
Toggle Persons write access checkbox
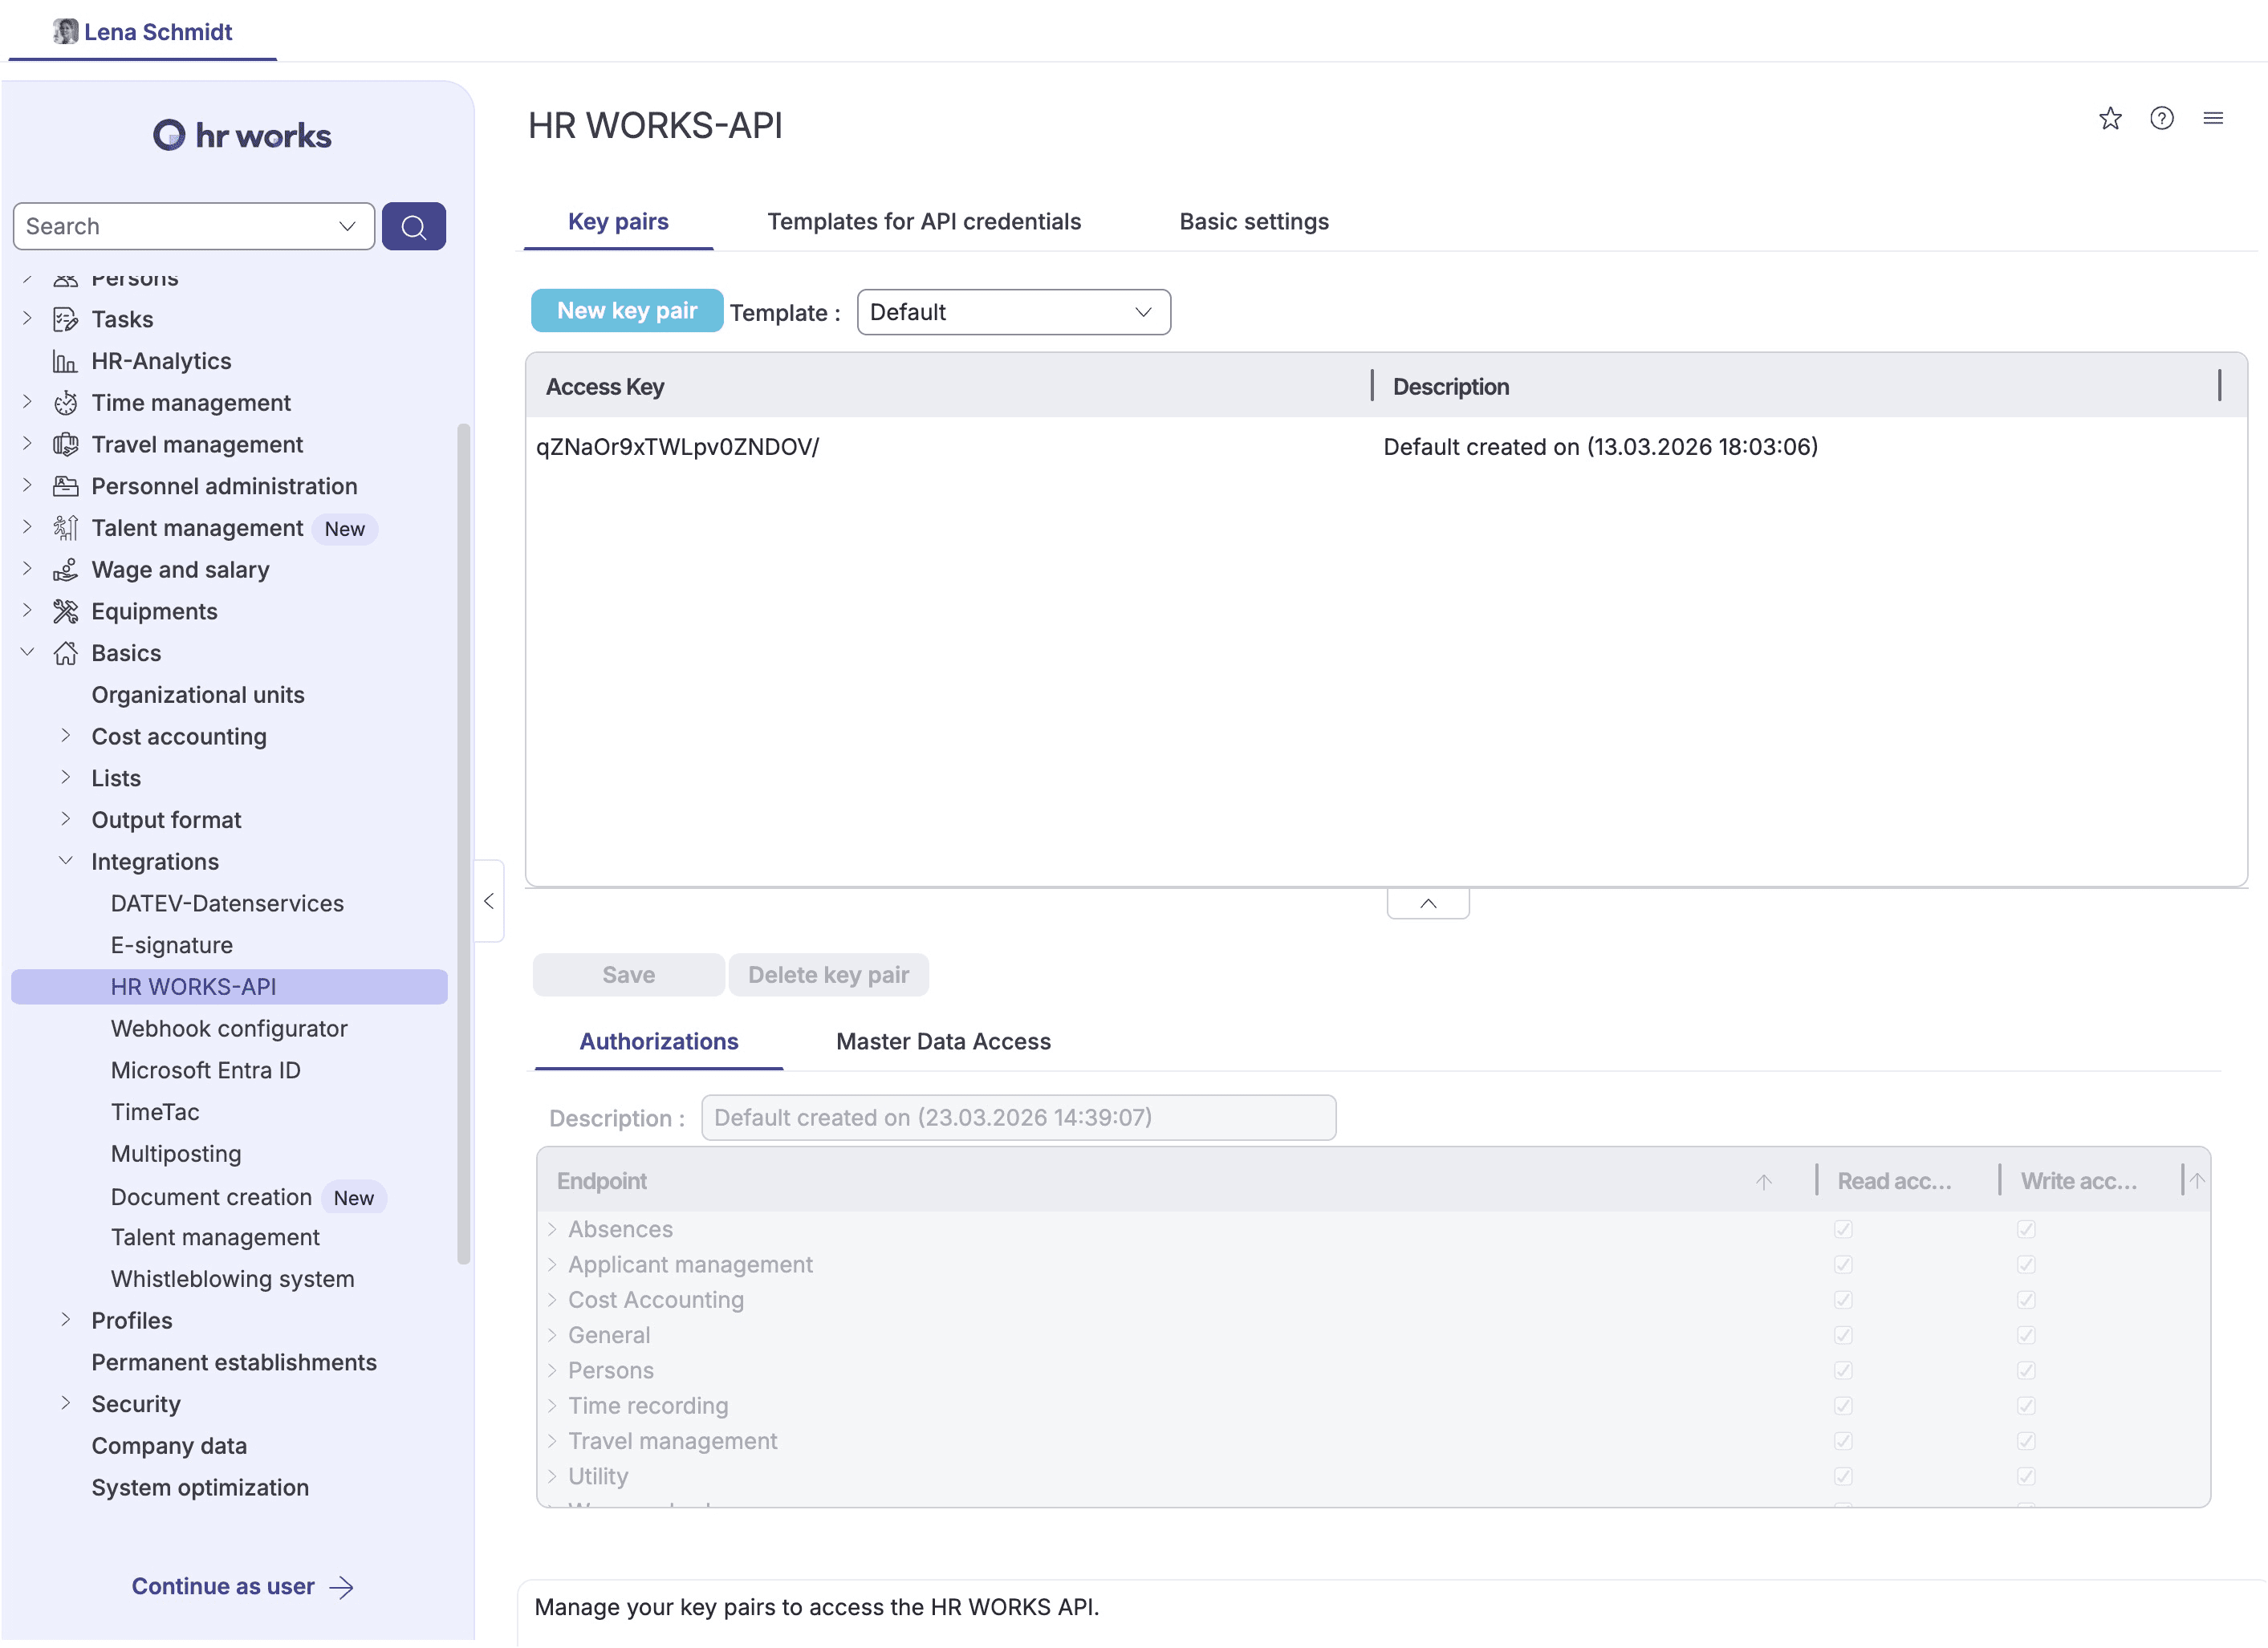(x=2026, y=1371)
